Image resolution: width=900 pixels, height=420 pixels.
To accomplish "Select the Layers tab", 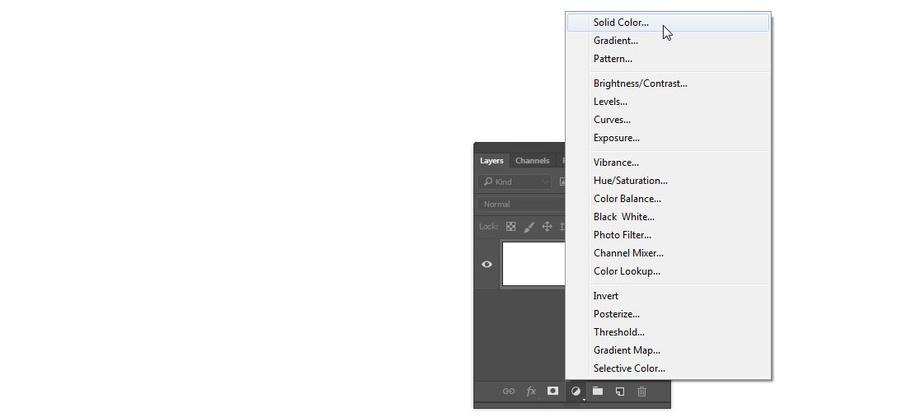I will click(x=492, y=161).
